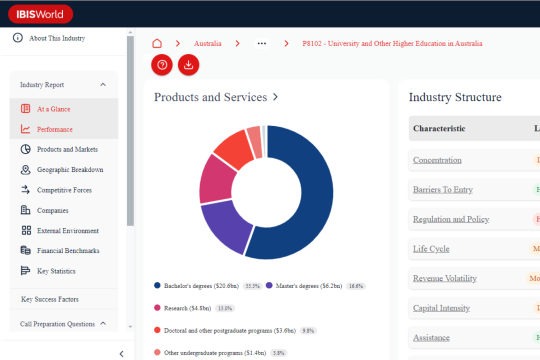Collapse Call Preparation Questions section
Screen dimensions: 540x360
[x=103, y=323]
